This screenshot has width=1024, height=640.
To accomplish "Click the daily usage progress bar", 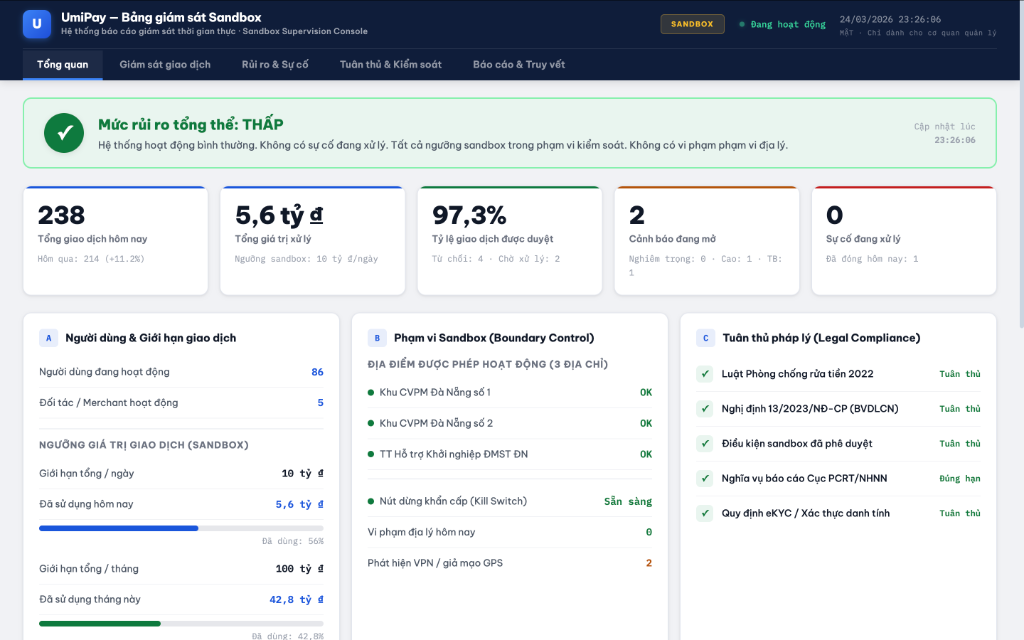I will [x=181, y=528].
